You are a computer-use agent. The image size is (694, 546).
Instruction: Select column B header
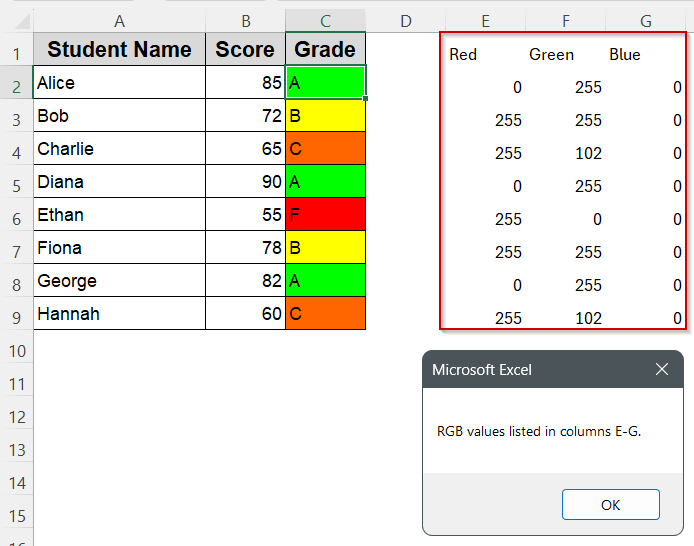pos(246,21)
